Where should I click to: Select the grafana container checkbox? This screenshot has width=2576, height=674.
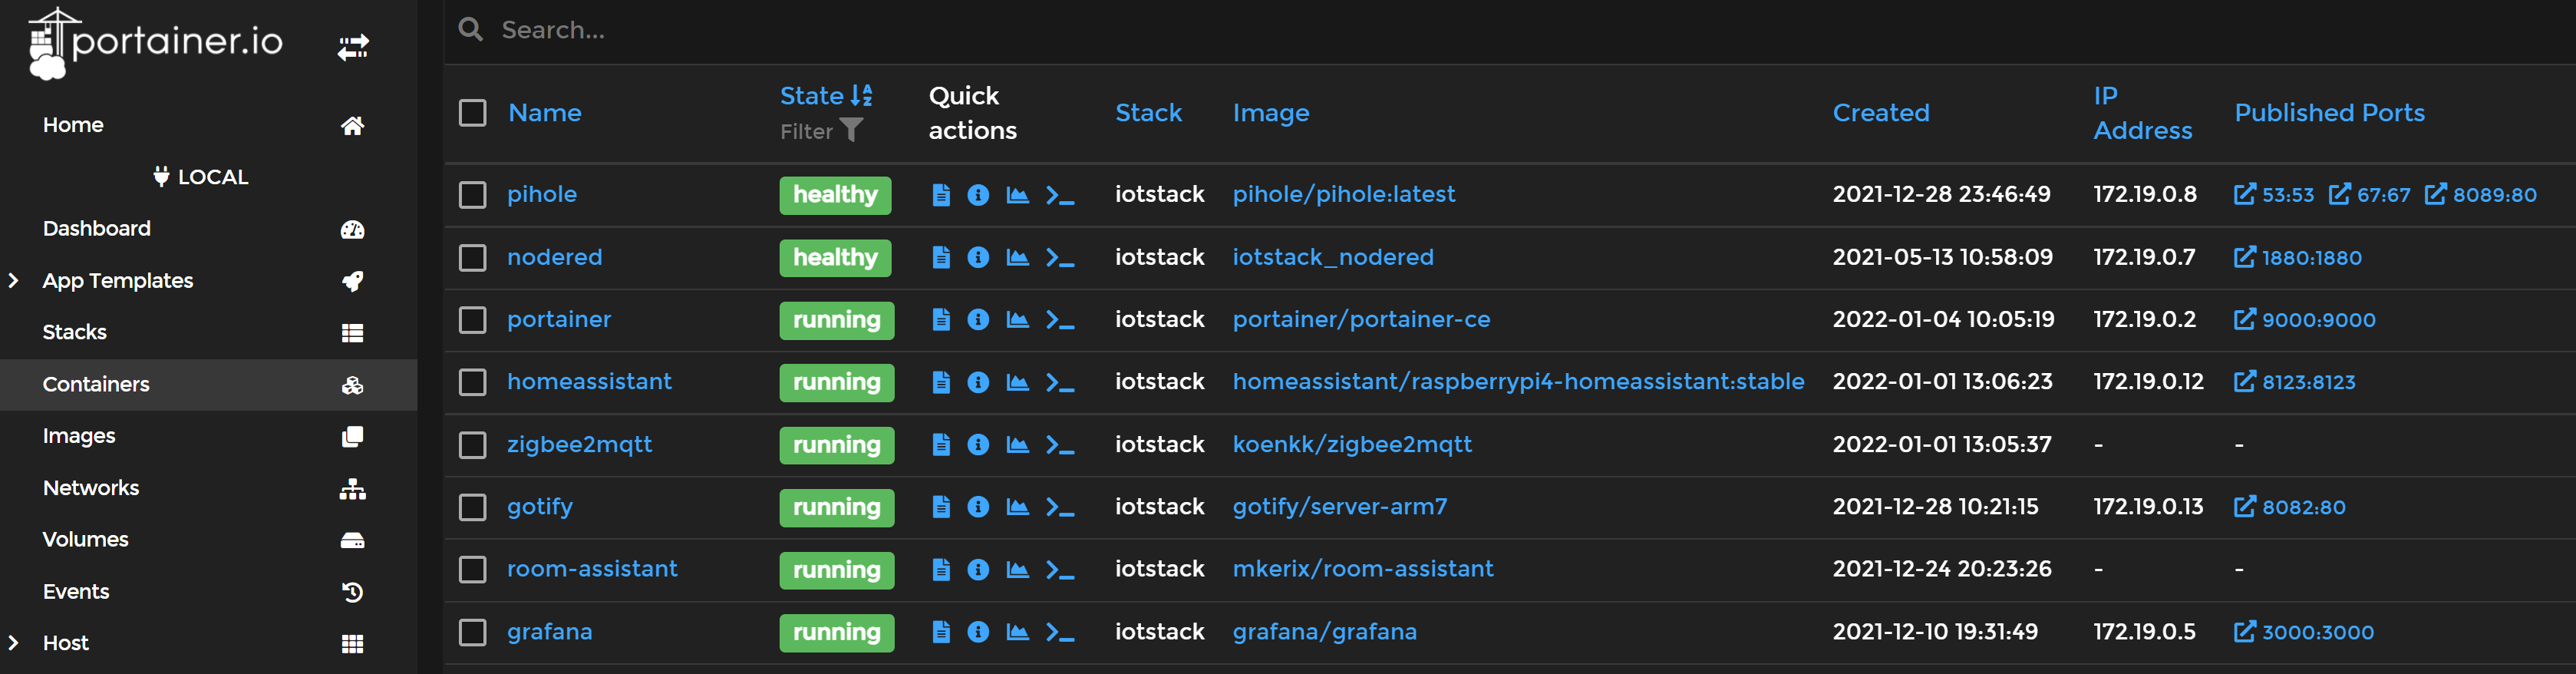pyautogui.click(x=472, y=632)
